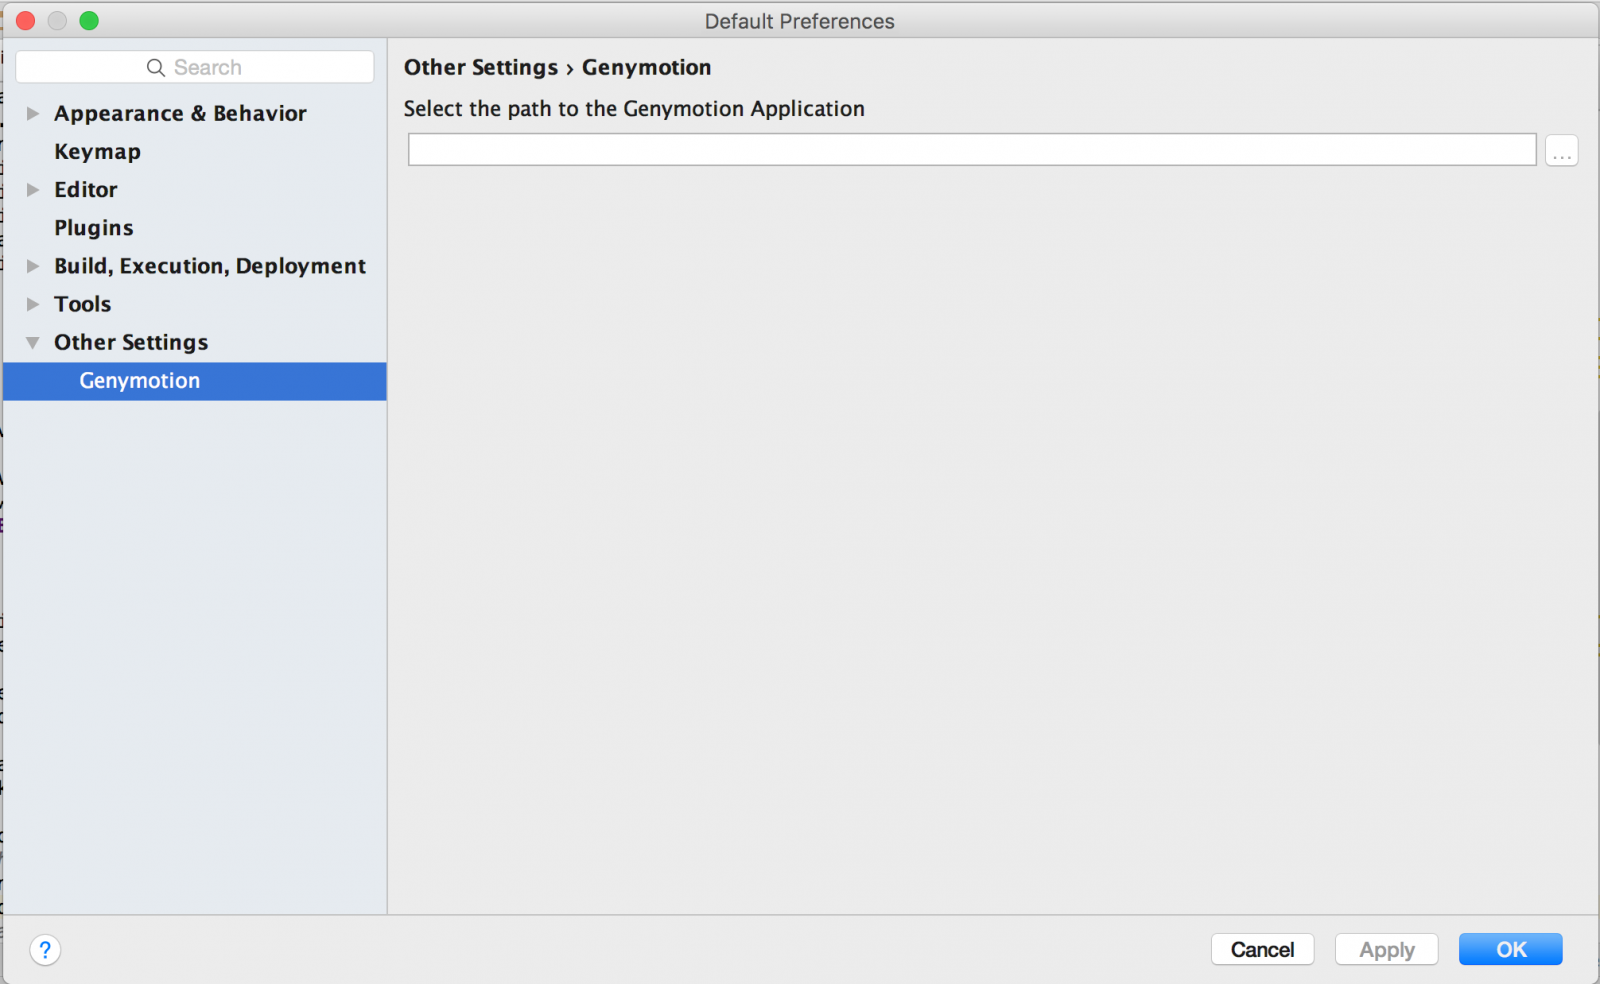Open the browse path ellipsis button

1561,150
